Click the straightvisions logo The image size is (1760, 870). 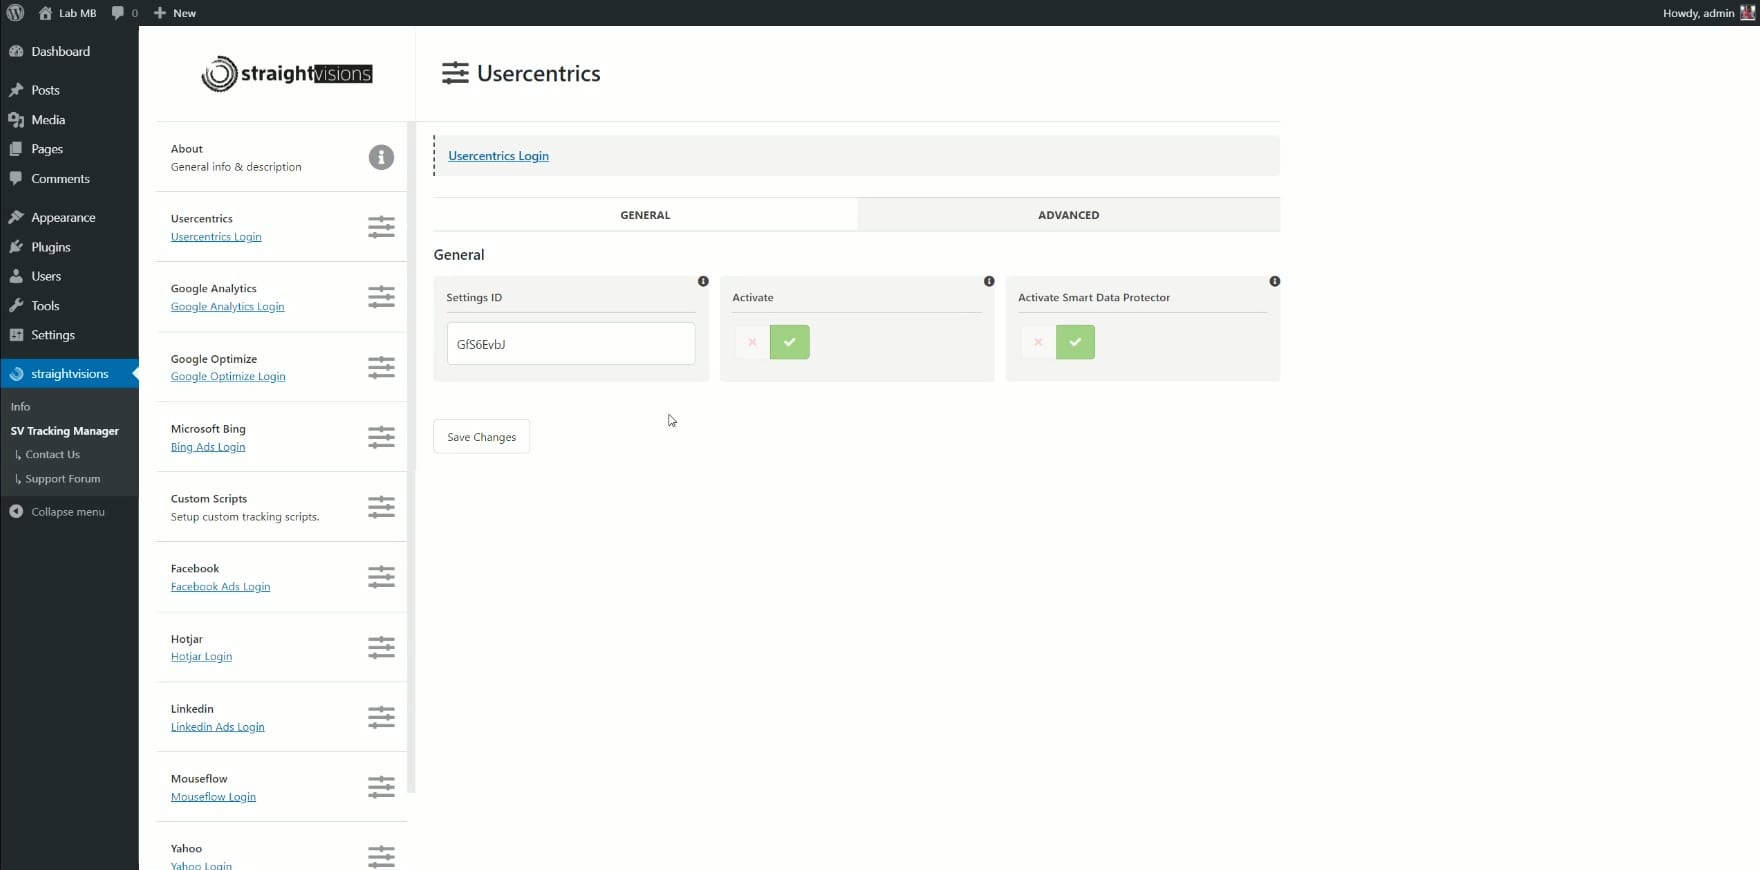(287, 74)
